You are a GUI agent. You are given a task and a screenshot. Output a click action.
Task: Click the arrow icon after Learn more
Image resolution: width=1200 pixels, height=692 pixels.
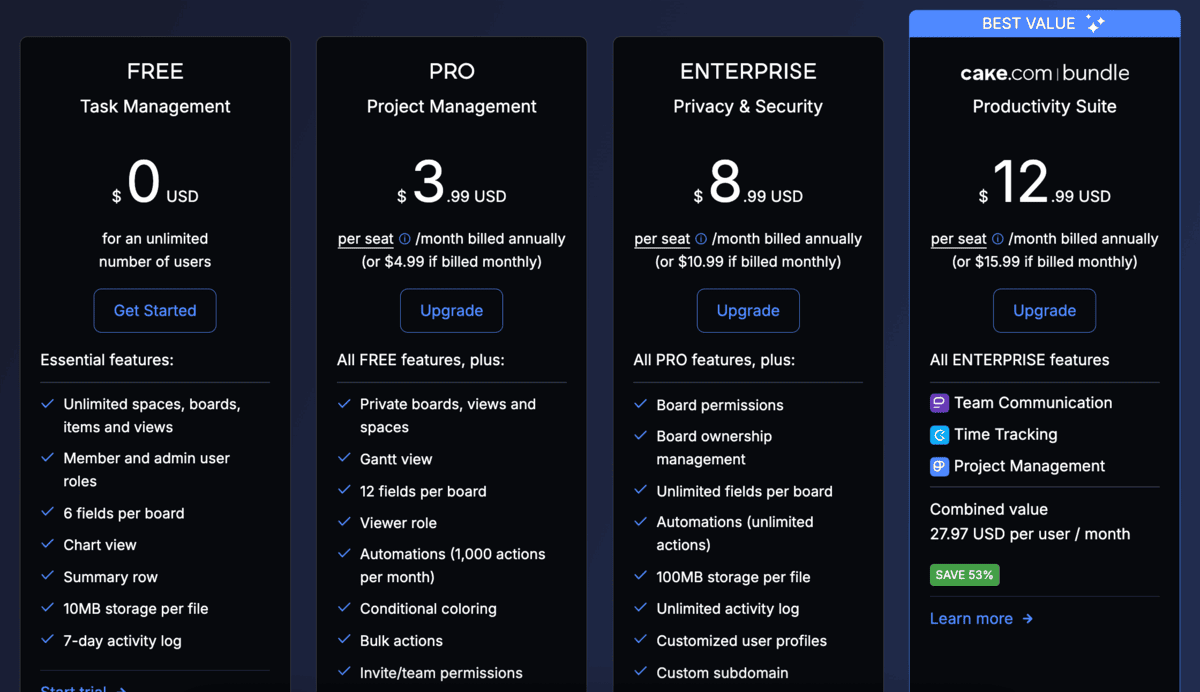tap(1028, 619)
